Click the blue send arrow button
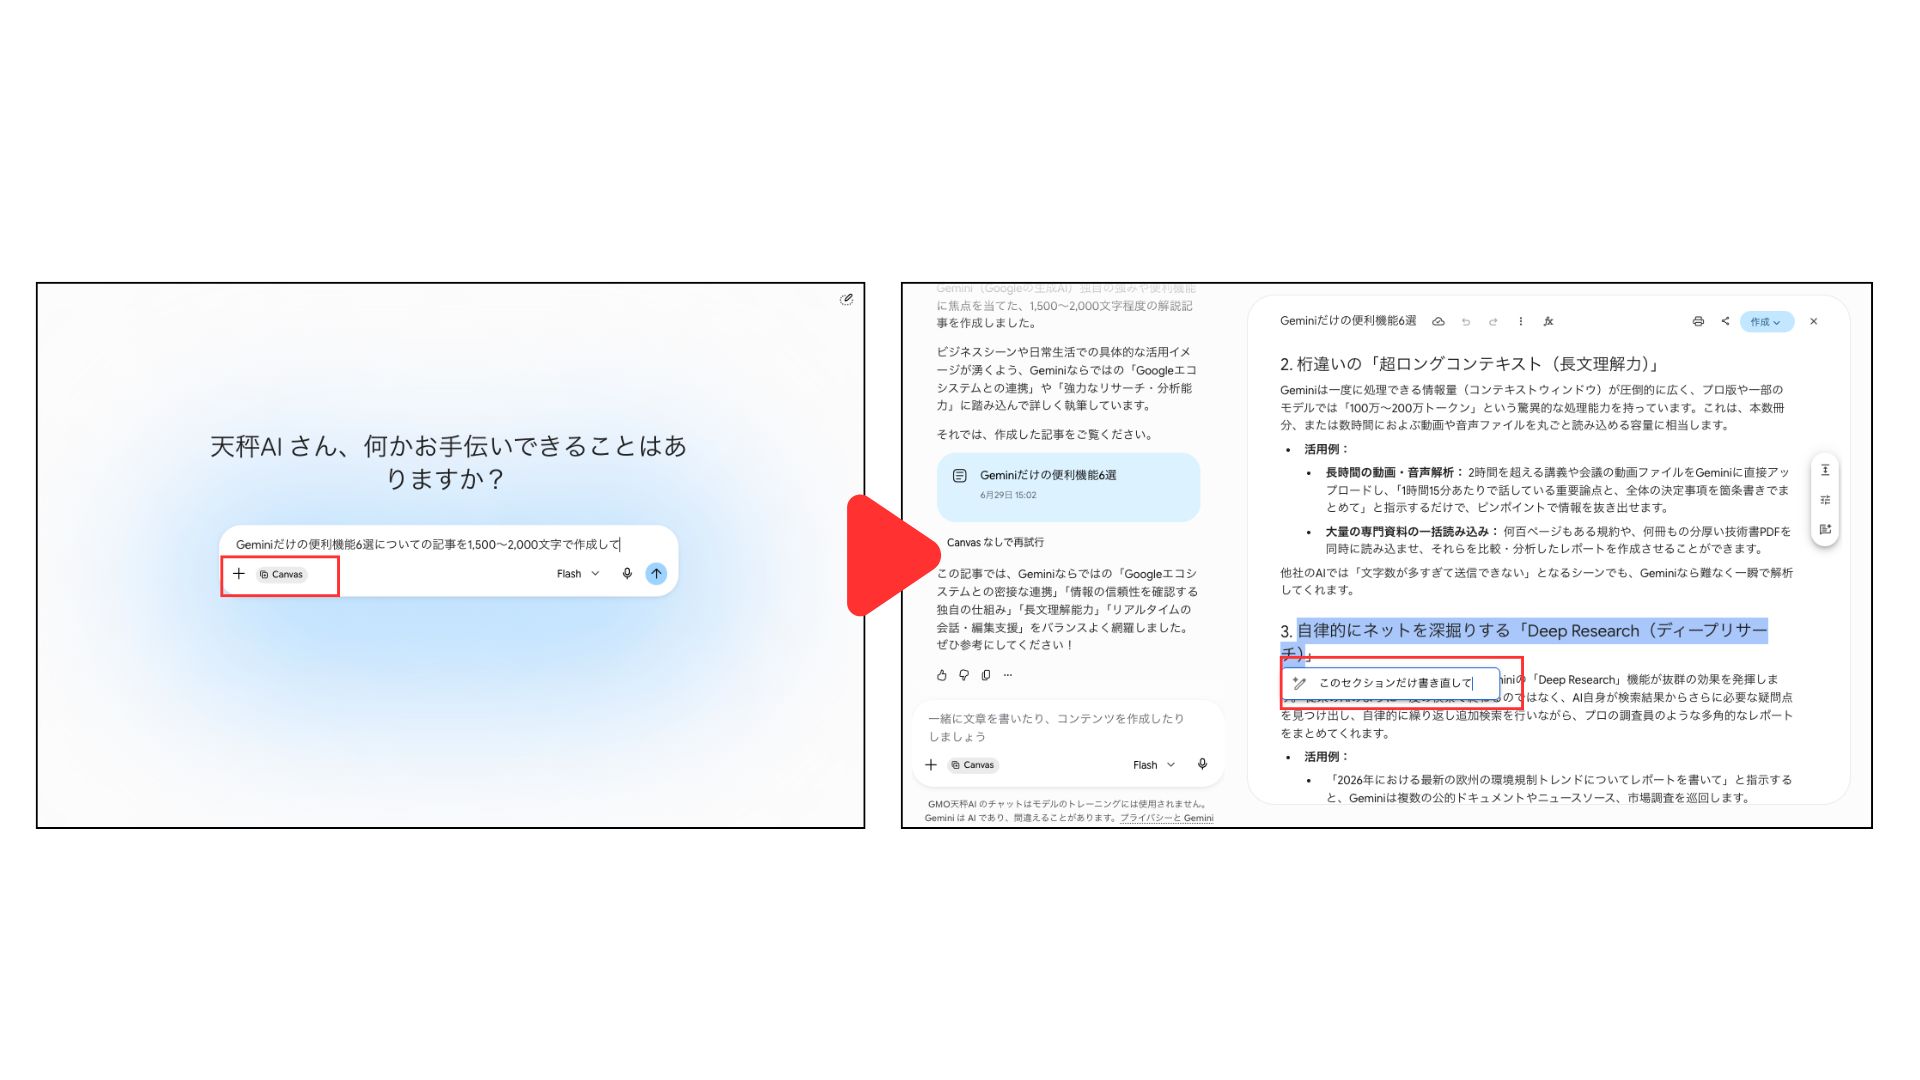The width and height of the screenshot is (1920, 1080). click(x=656, y=574)
